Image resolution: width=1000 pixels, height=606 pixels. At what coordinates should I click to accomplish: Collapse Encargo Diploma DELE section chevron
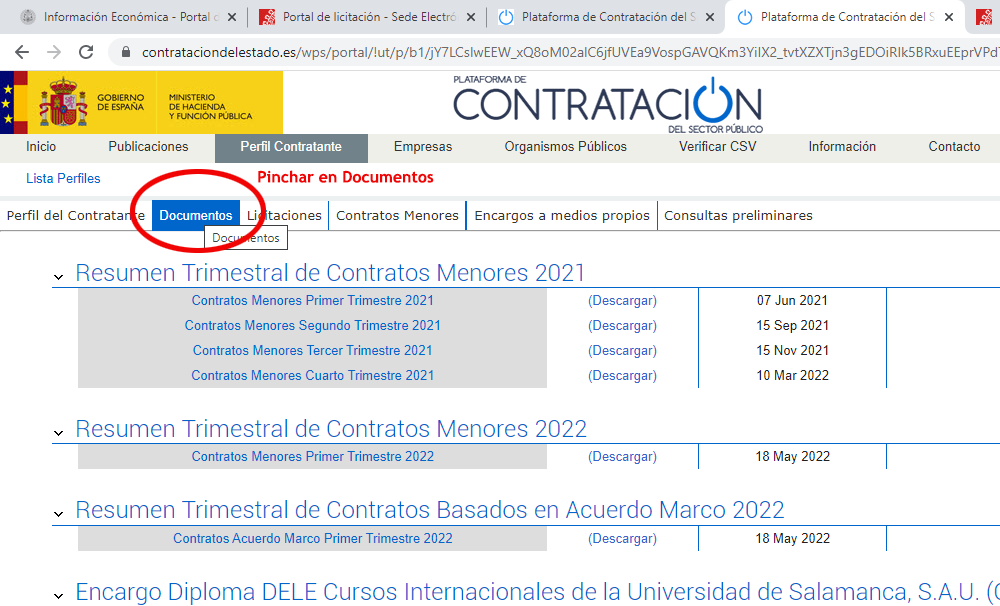(x=59, y=596)
